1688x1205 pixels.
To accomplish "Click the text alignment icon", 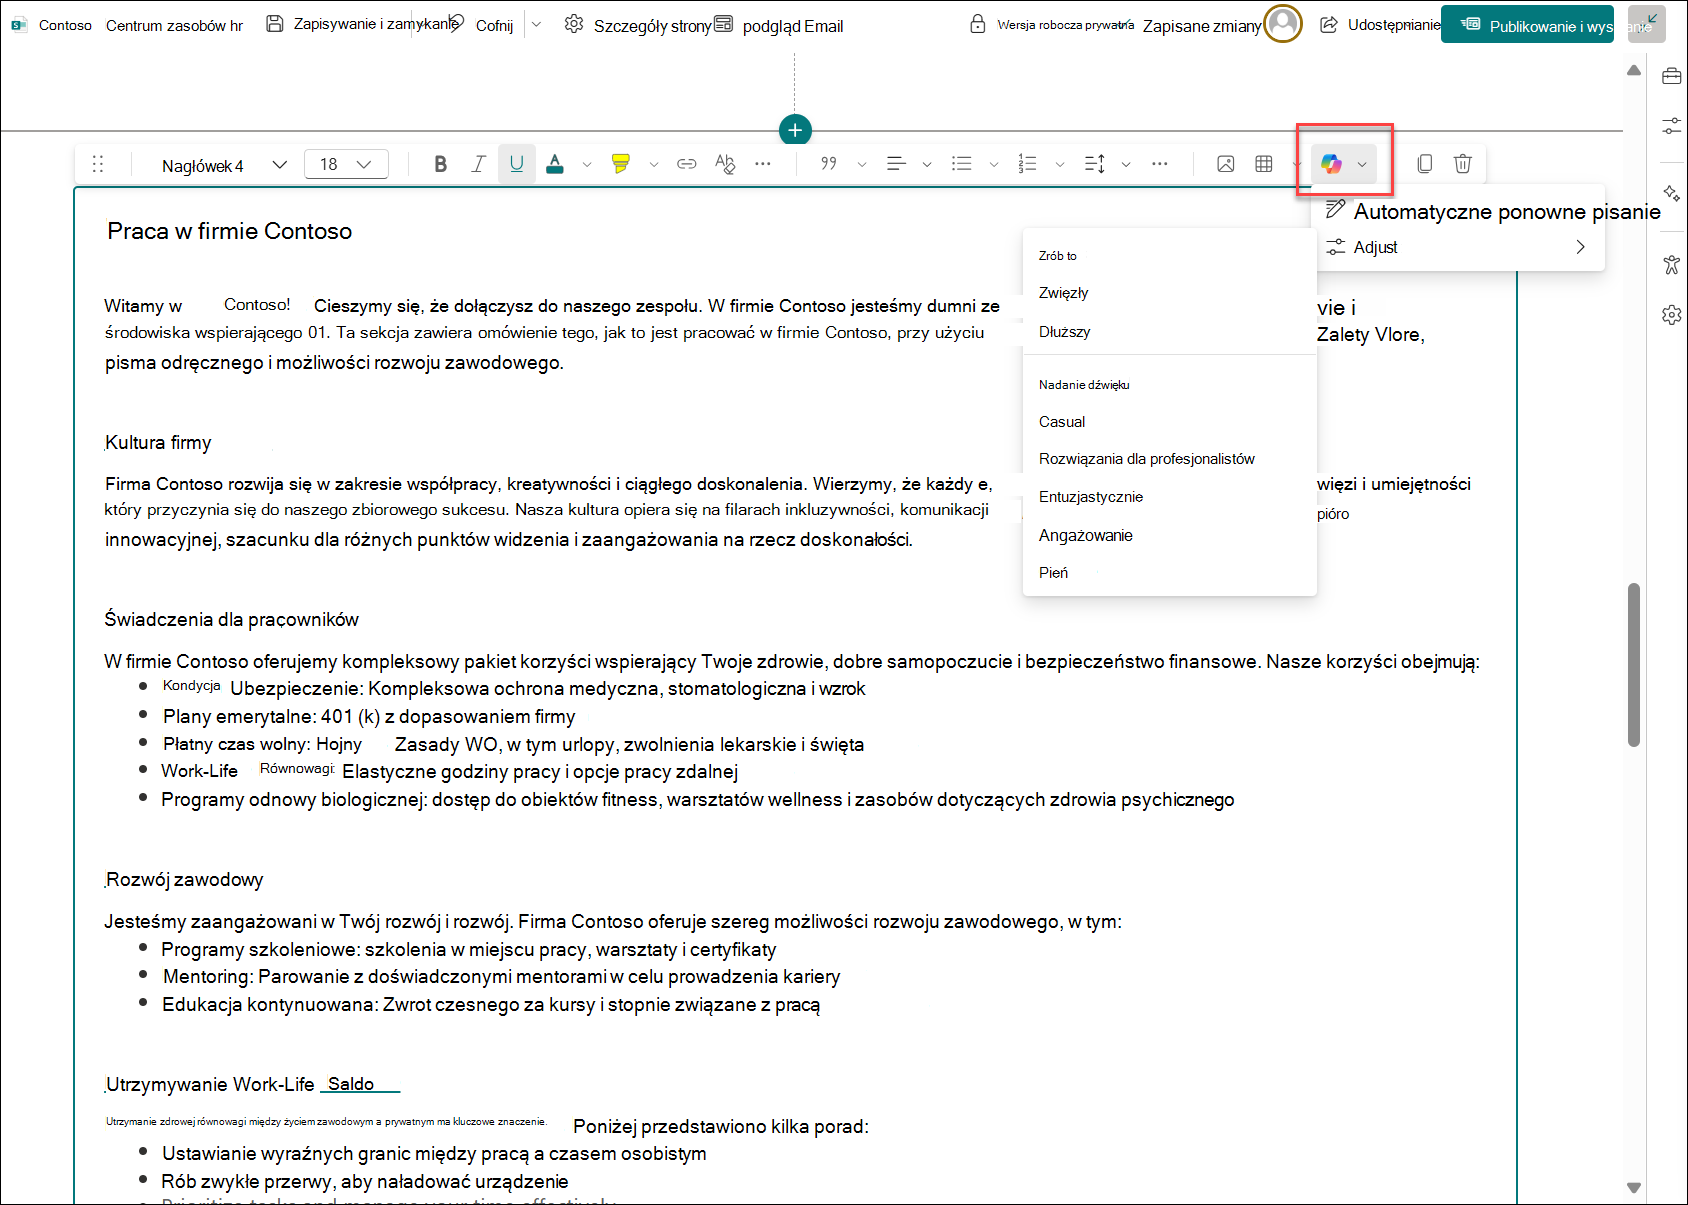I will click(896, 164).
